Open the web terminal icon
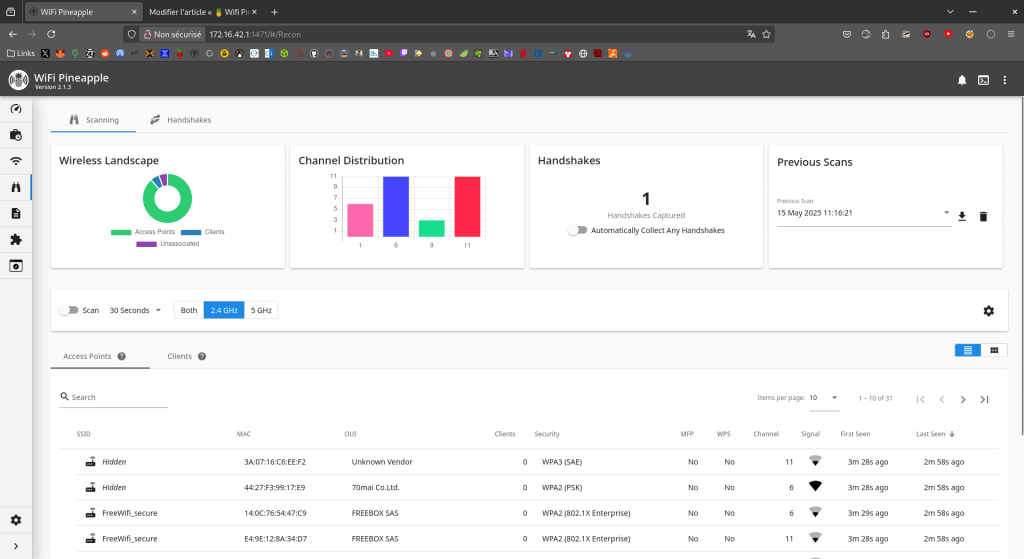 [984, 80]
